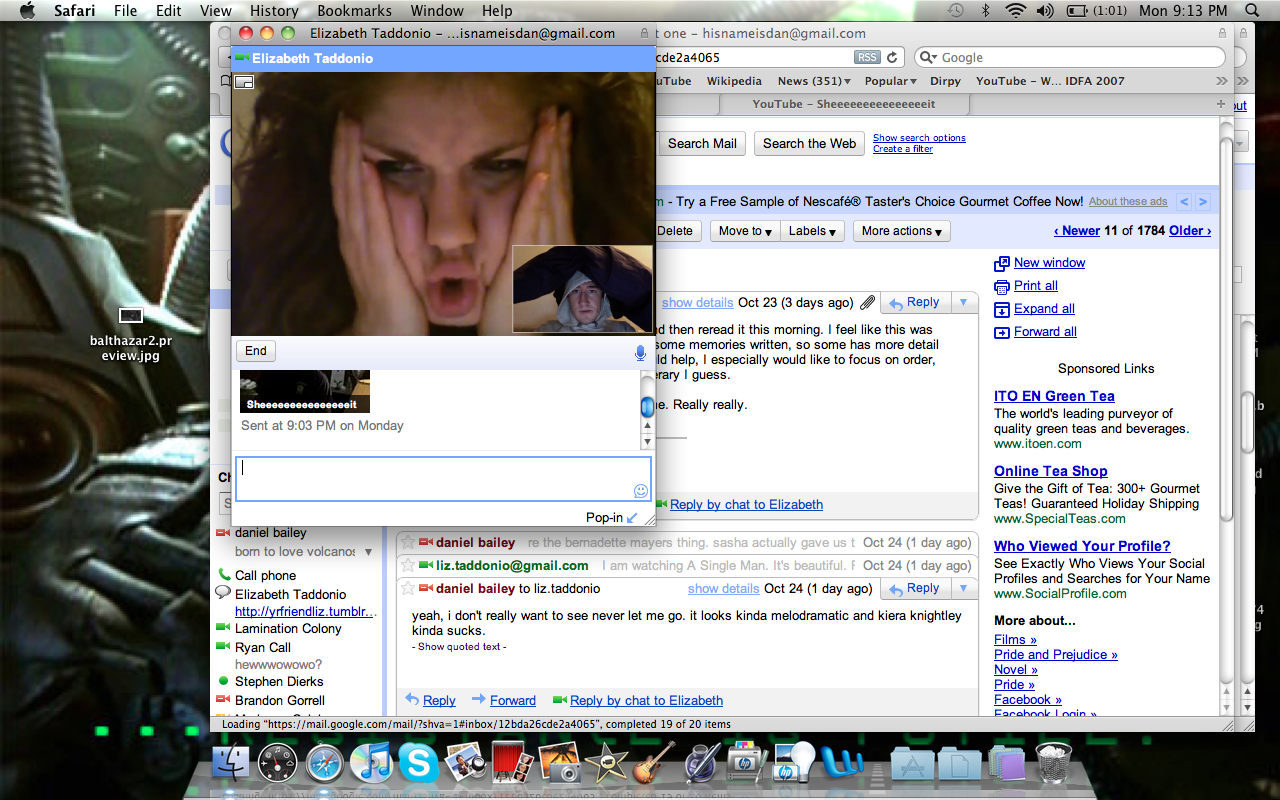Star daniel bailey to liz.taddonio message

(x=408, y=589)
